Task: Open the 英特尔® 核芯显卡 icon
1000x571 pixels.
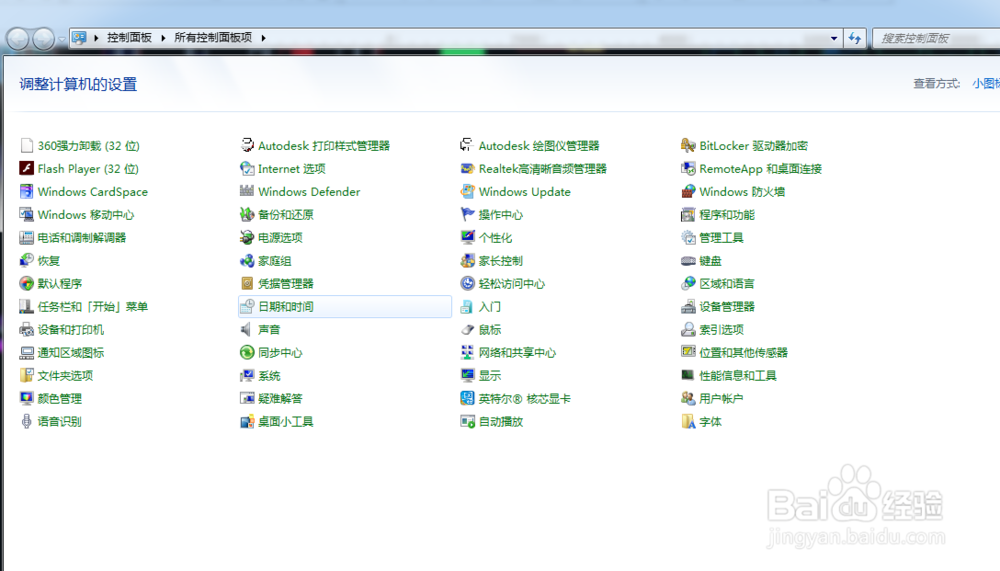Action: coord(467,398)
